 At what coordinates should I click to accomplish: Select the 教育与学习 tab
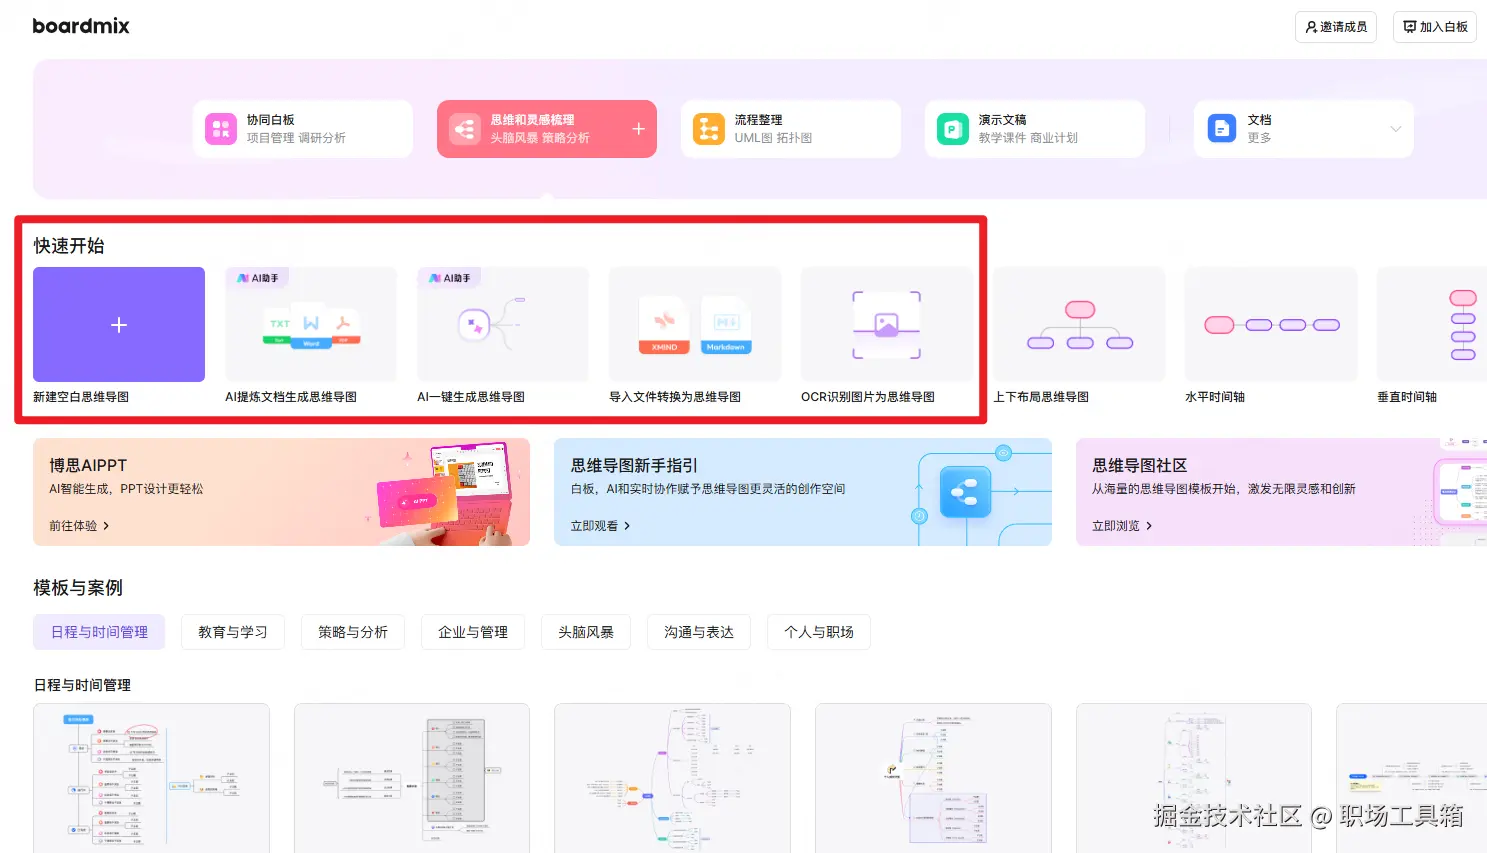tap(233, 632)
